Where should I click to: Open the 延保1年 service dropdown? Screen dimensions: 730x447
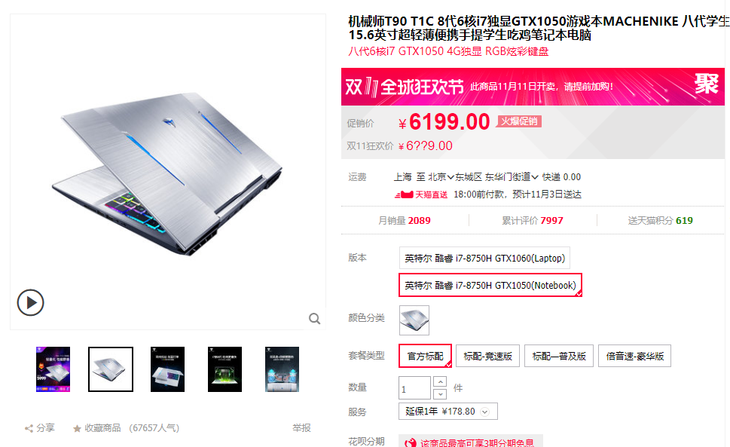(x=448, y=411)
